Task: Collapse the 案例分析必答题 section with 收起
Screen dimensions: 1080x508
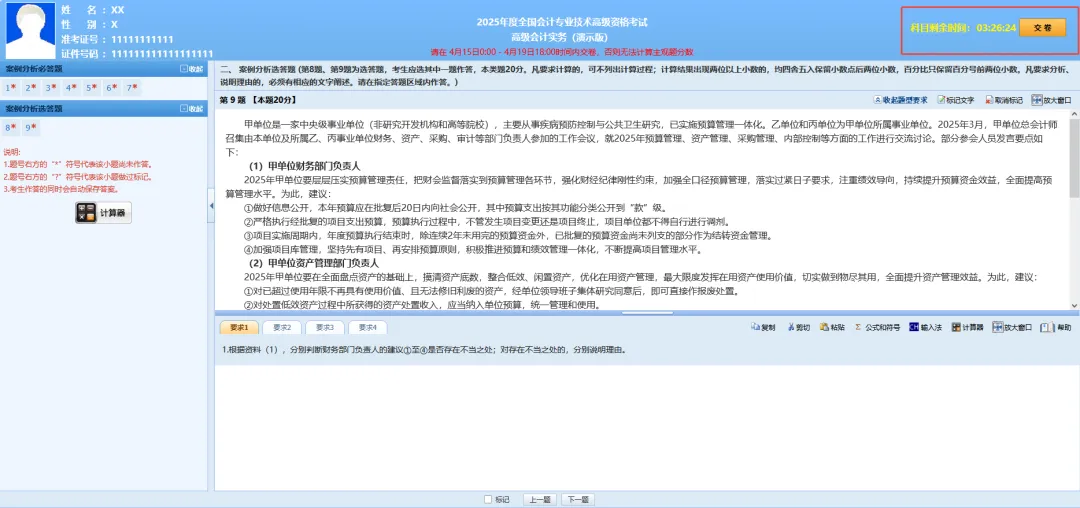Action: click(191, 69)
